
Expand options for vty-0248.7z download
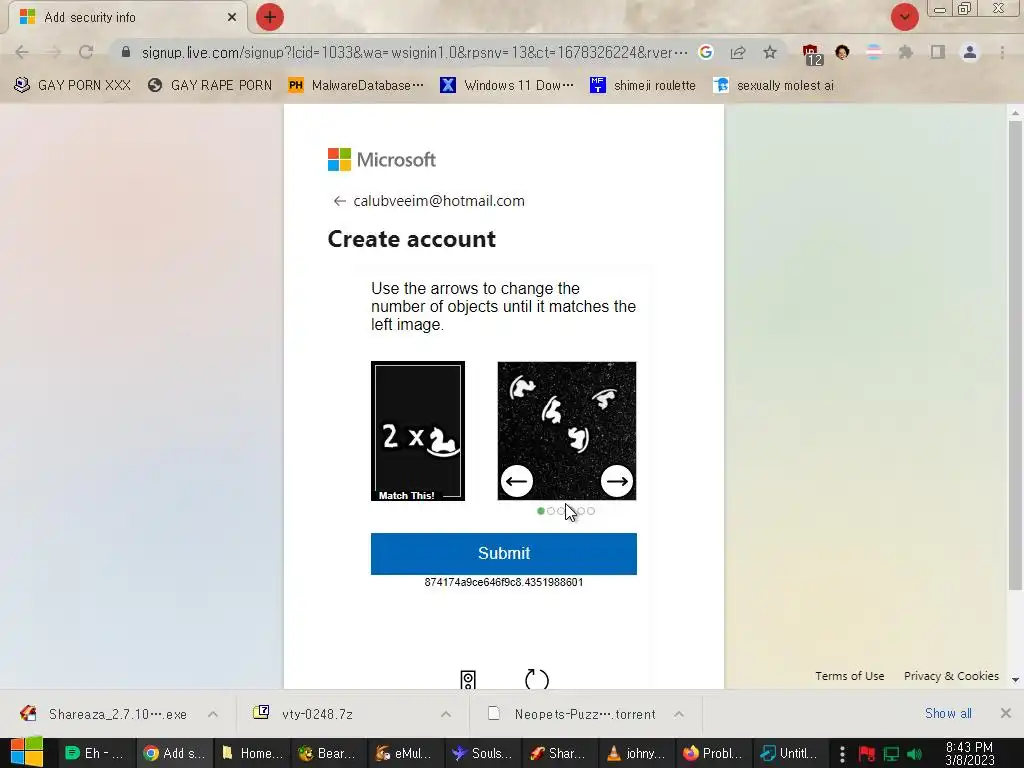(446, 714)
